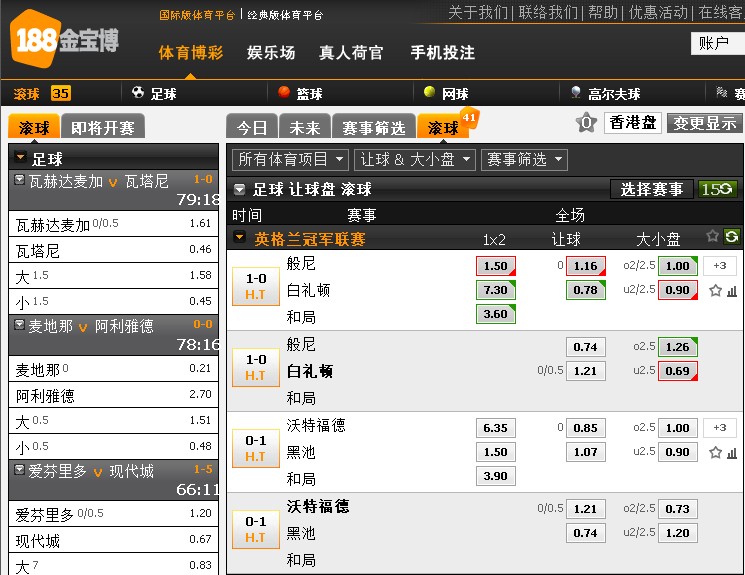This screenshot has width=745, height=575.
Task: Select 阿利雅德 odds 2.70 row
Action: [114, 394]
